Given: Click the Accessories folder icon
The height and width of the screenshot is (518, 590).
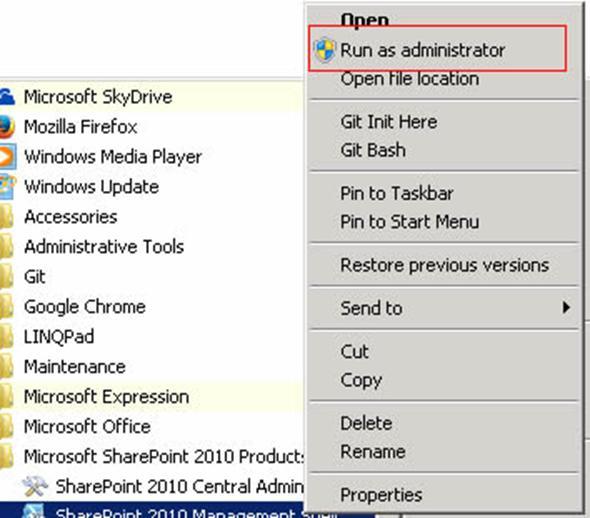Looking at the screenshot, I should click(x=6, y=217).
